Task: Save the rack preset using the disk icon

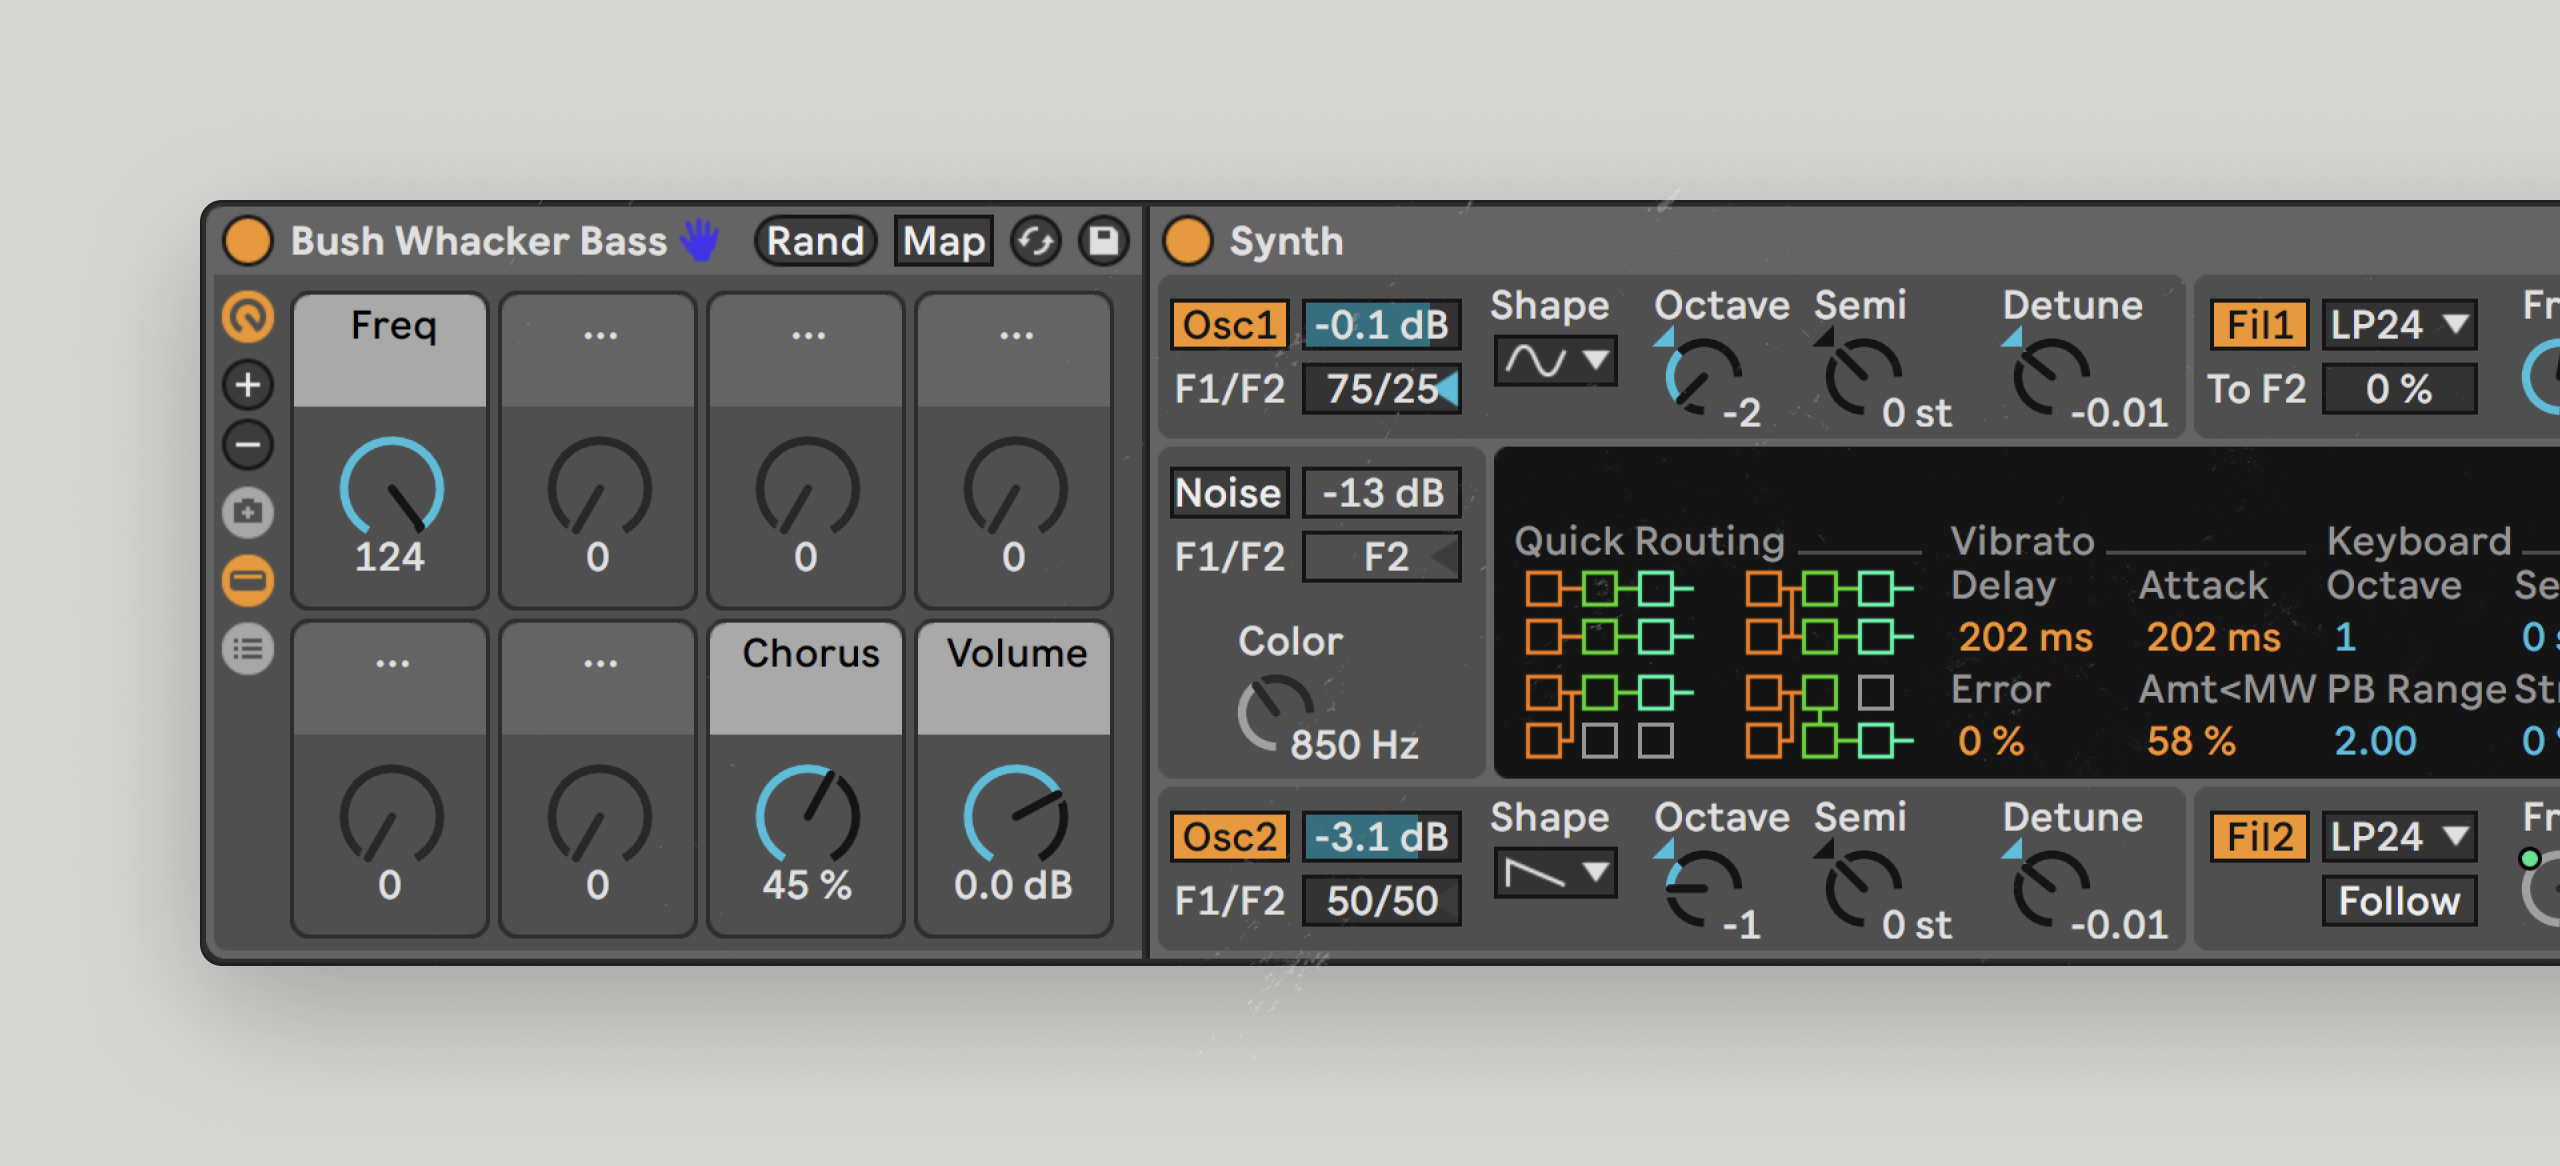Action: pyautogui.click(x=1103, y=240)
